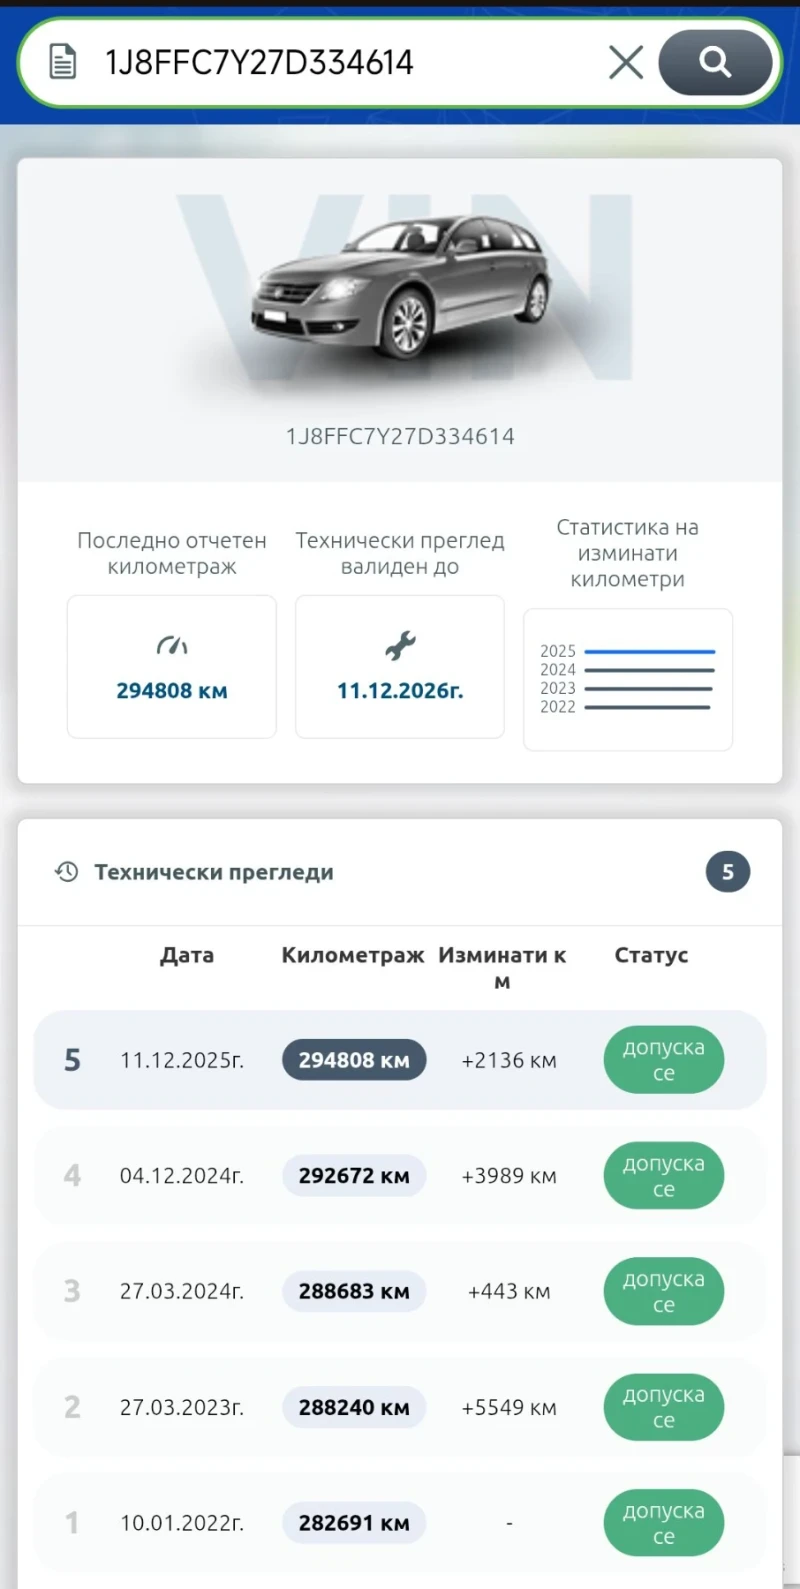Click 'допуска се' status for 04.12.2024

point(663,1176)
